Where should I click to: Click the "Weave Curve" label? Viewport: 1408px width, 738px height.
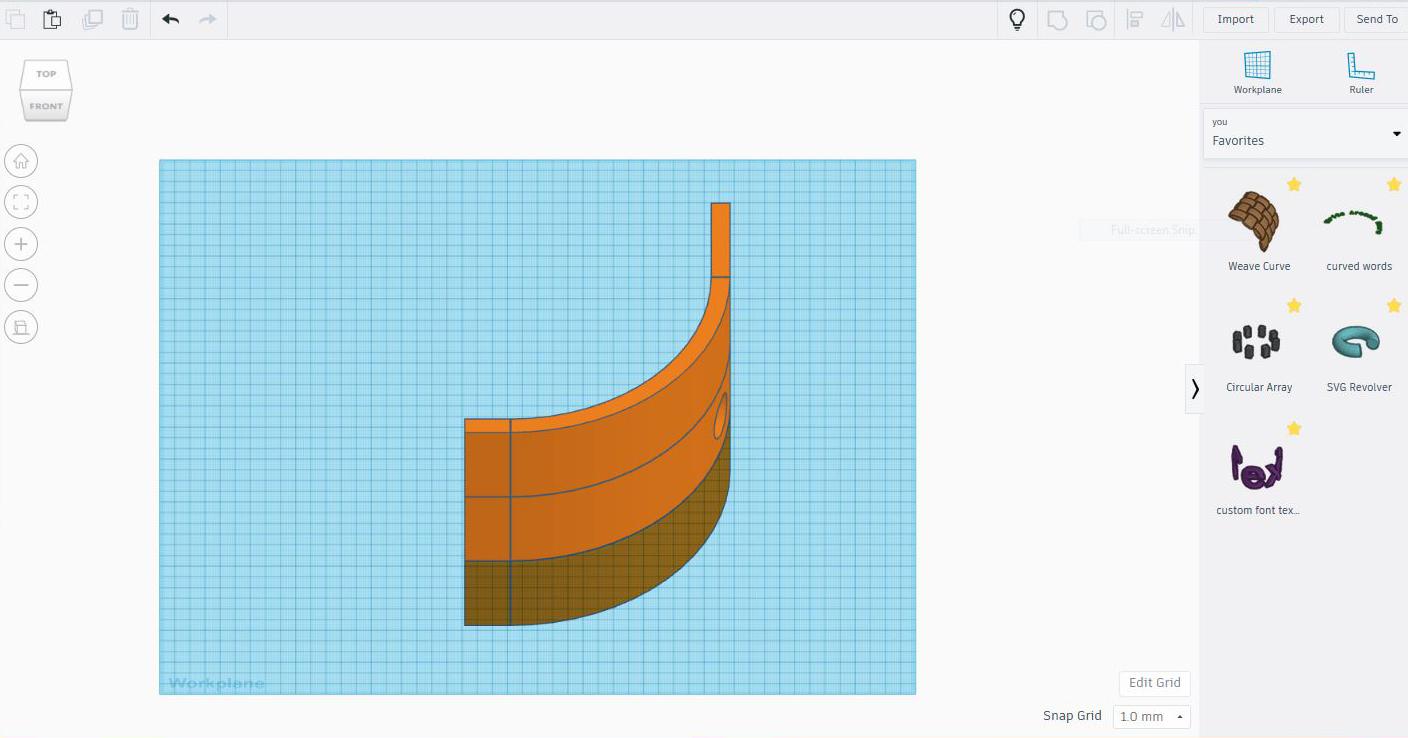click(x=1259, y=266)
